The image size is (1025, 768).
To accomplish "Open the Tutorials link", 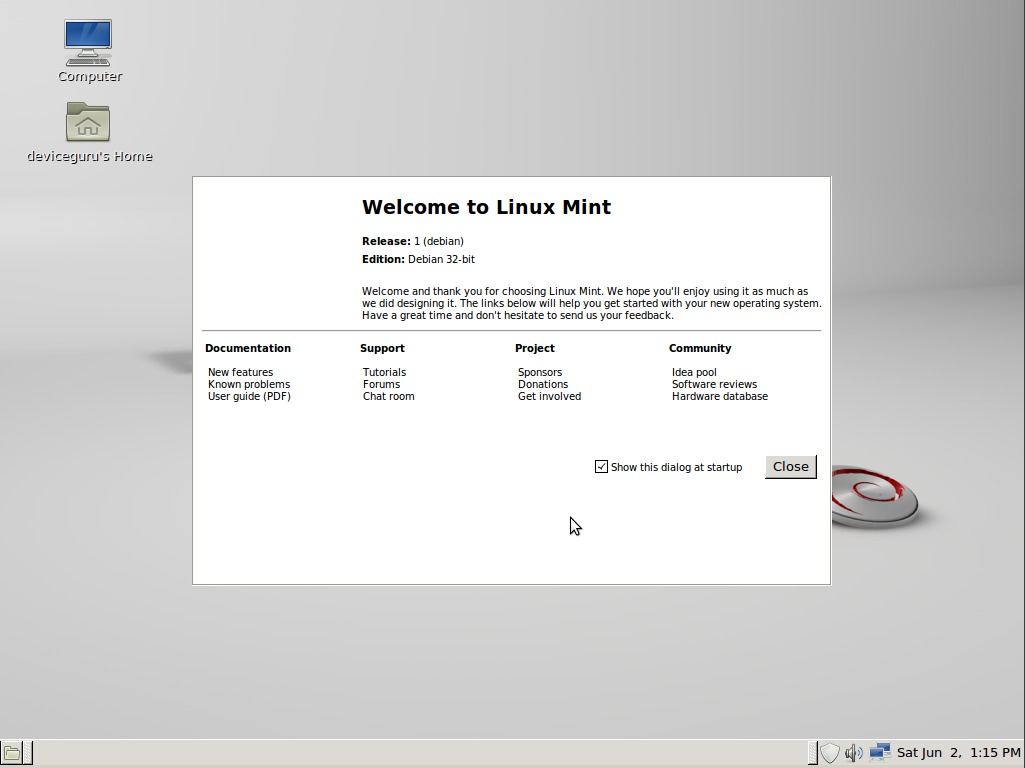I will (x=384, y=372).
